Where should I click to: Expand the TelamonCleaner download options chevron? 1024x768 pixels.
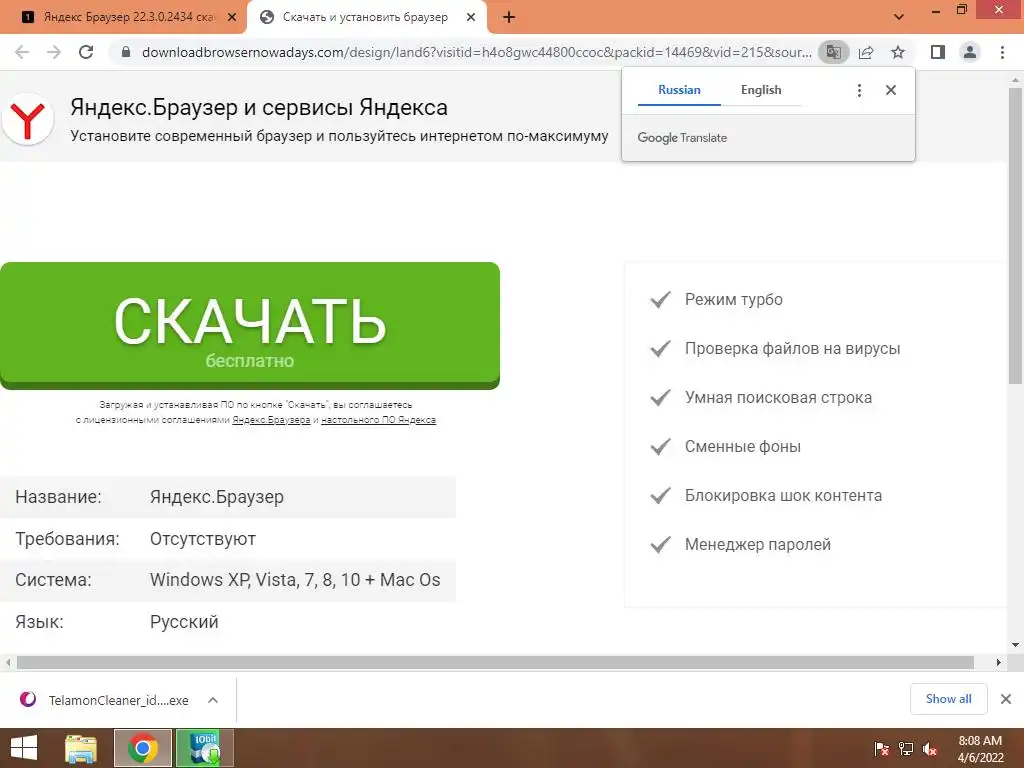[x=213, y=700]
